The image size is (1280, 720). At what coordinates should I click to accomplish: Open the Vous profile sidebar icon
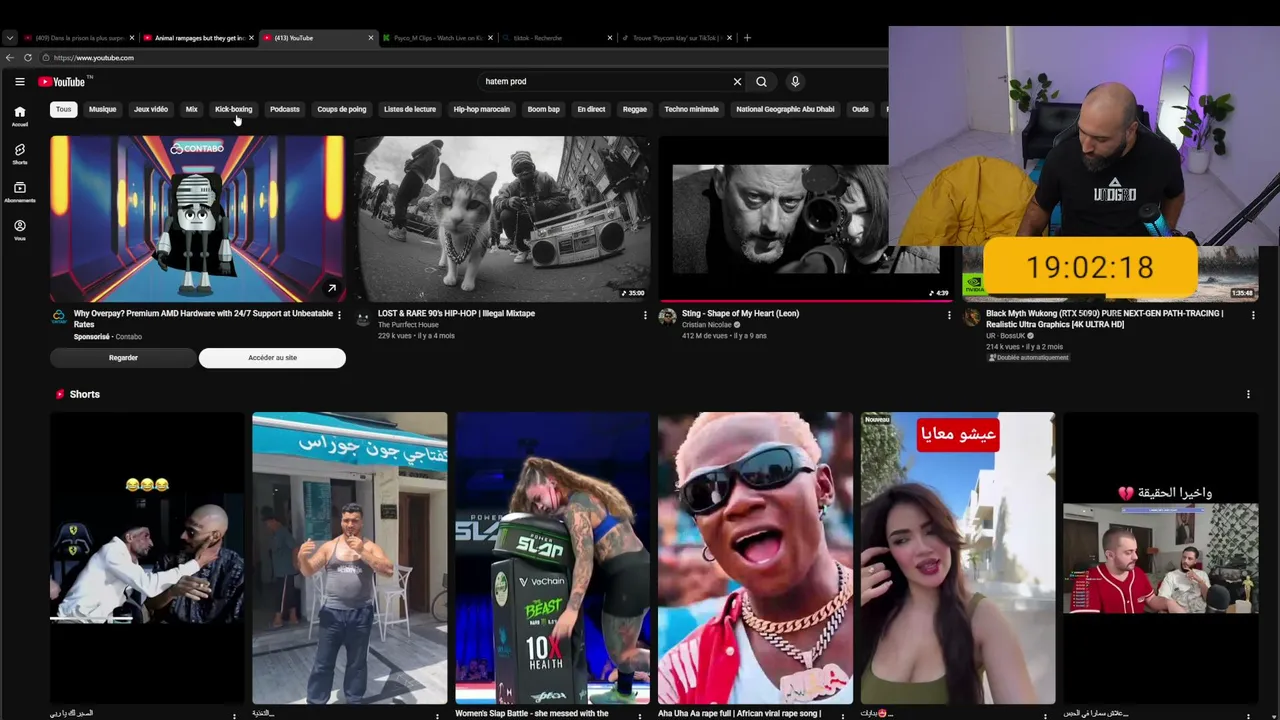19,230
